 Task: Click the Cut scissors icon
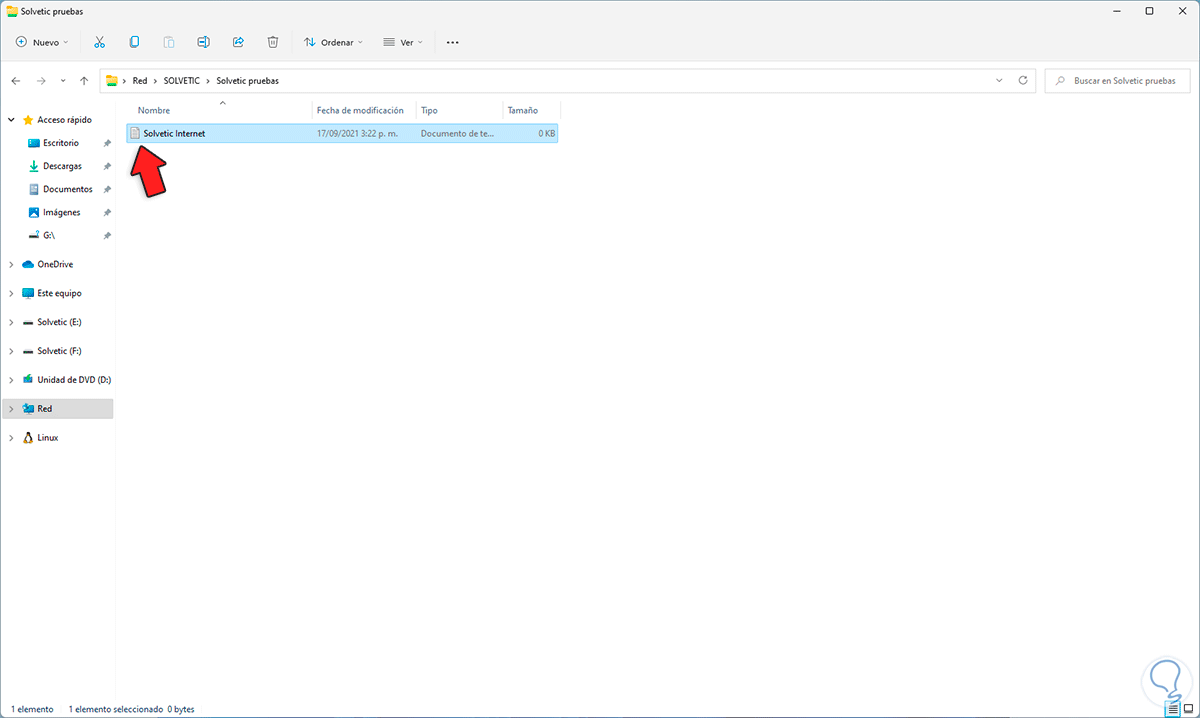[x=99, y=42]
